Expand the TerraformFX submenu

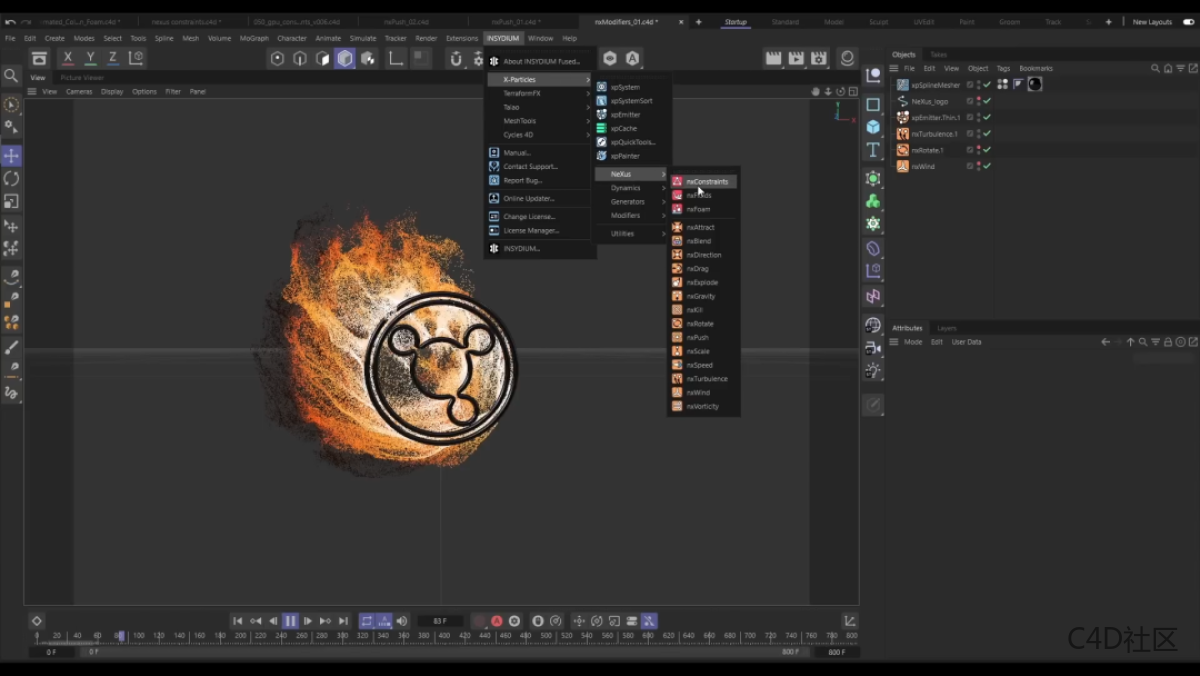point(522,93)
